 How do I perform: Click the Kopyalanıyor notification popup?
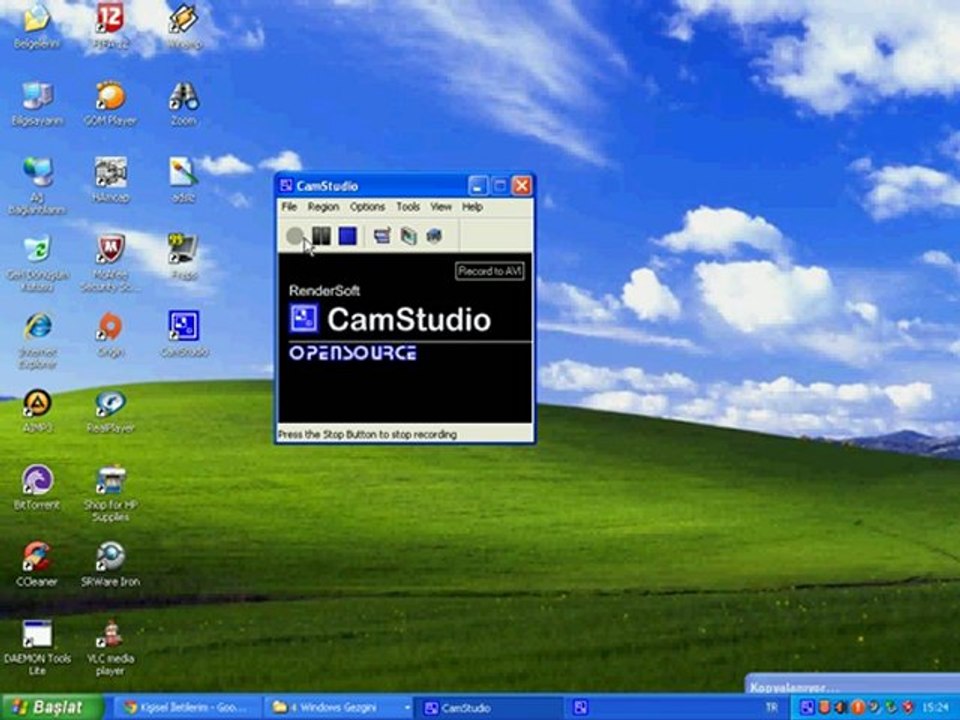coord(852,684)
